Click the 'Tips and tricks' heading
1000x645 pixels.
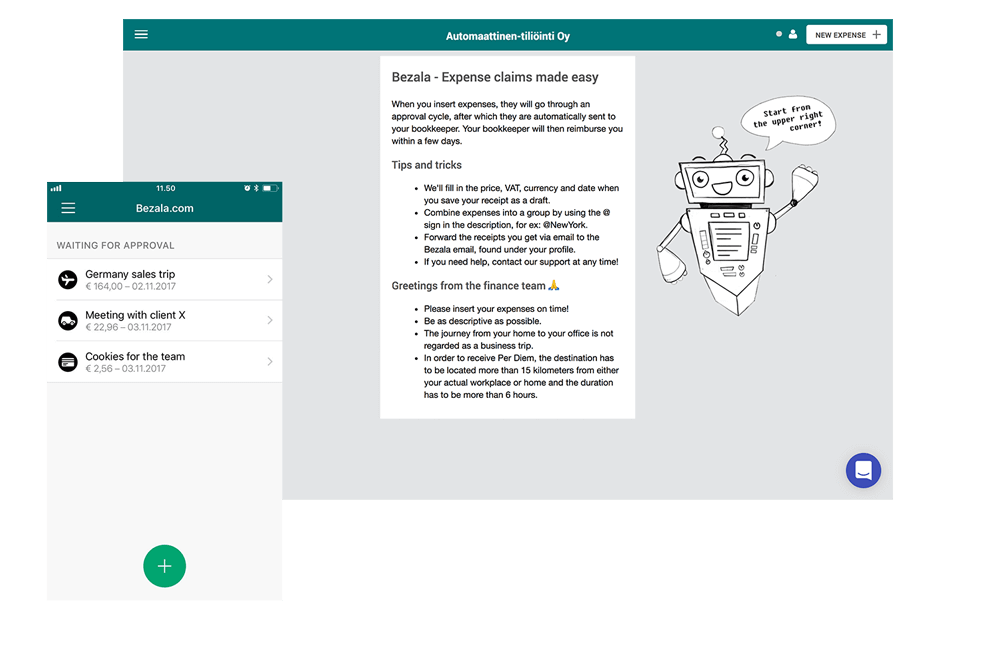[x=427, y=165]
